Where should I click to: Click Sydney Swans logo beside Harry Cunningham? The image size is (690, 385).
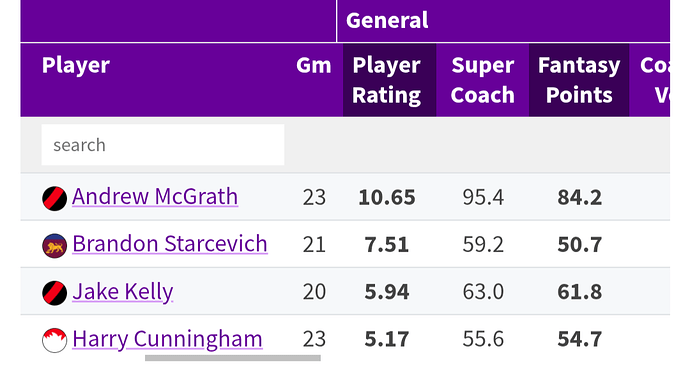click(x=55, y=340)
